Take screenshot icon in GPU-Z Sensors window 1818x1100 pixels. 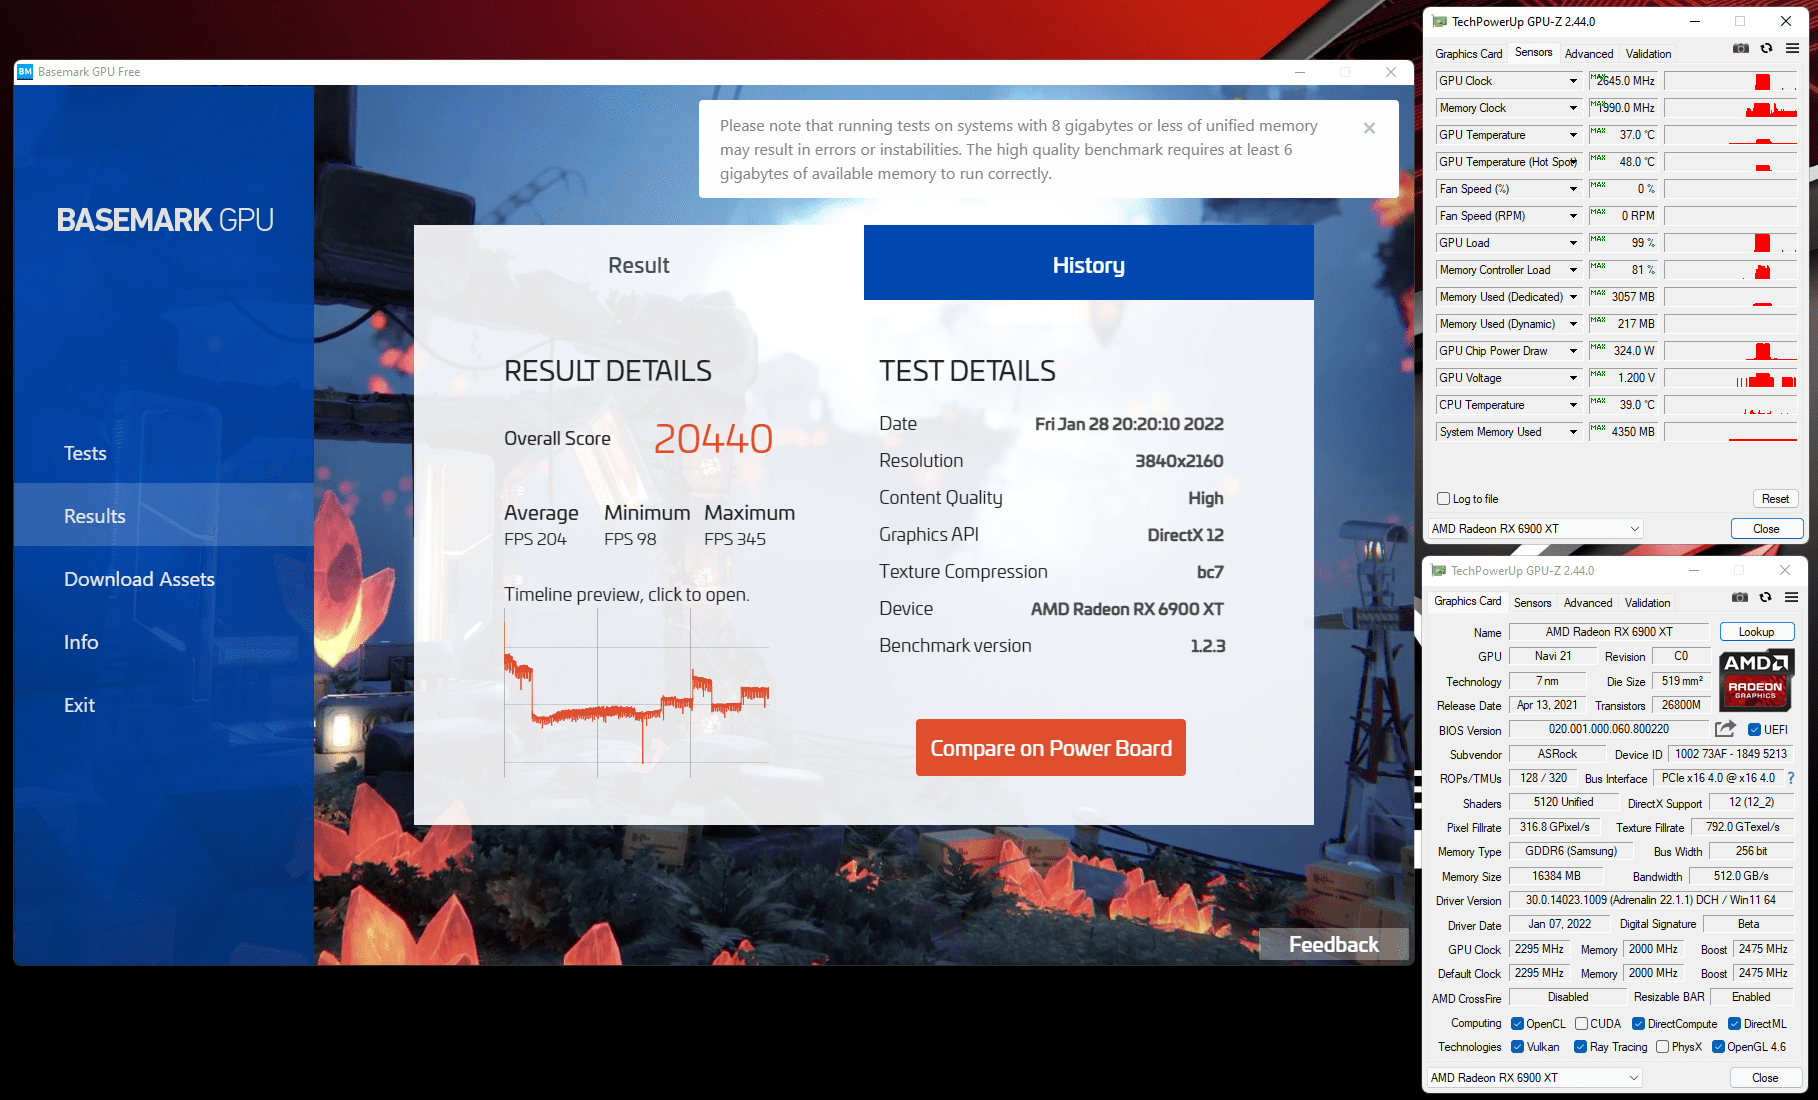pos(1741,48)
